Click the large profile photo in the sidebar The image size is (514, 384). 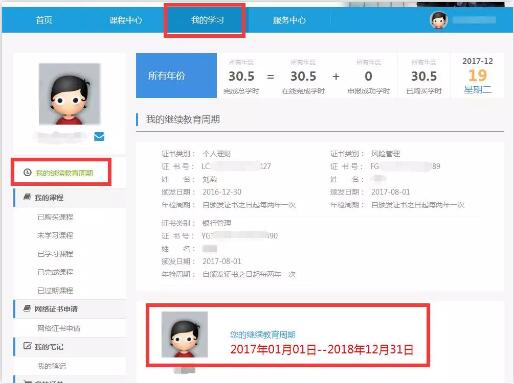[x=69, y=94]
